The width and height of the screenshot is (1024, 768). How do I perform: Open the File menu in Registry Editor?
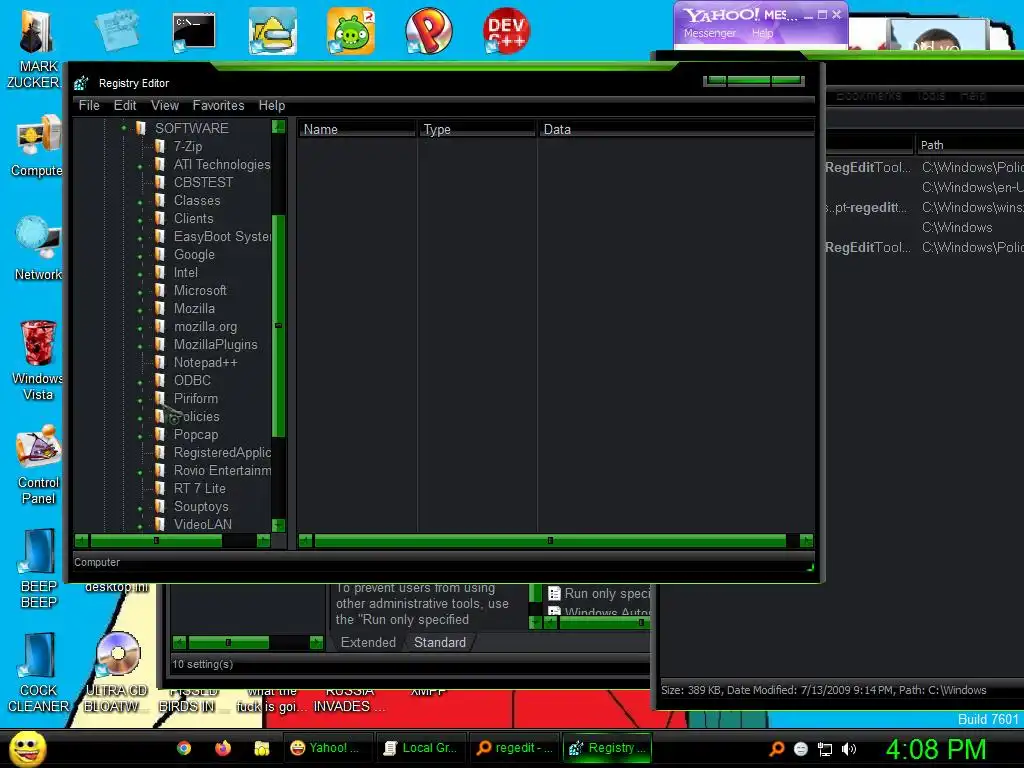(x=89, y=105)
